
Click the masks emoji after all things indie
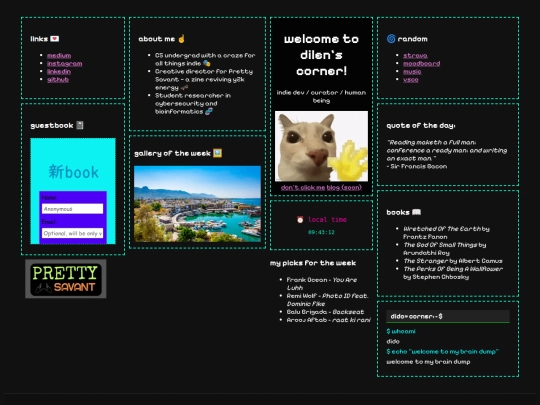[x=206, y=63]
